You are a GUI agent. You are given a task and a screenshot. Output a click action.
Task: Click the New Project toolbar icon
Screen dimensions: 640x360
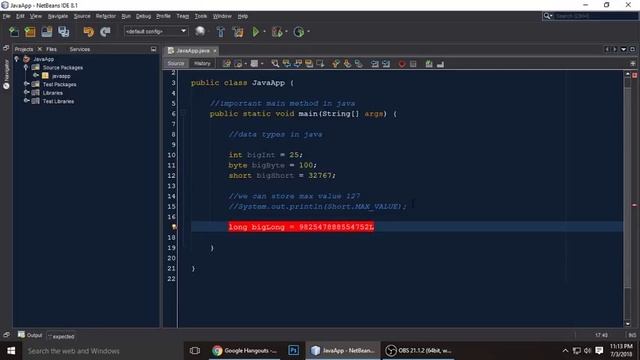pyautogui.click(x=30, y=32)
